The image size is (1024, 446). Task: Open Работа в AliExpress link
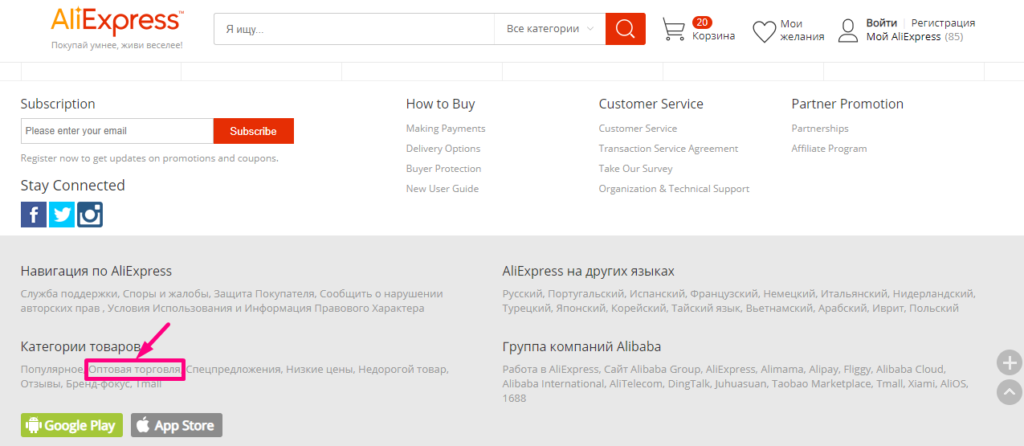[551, 369]
